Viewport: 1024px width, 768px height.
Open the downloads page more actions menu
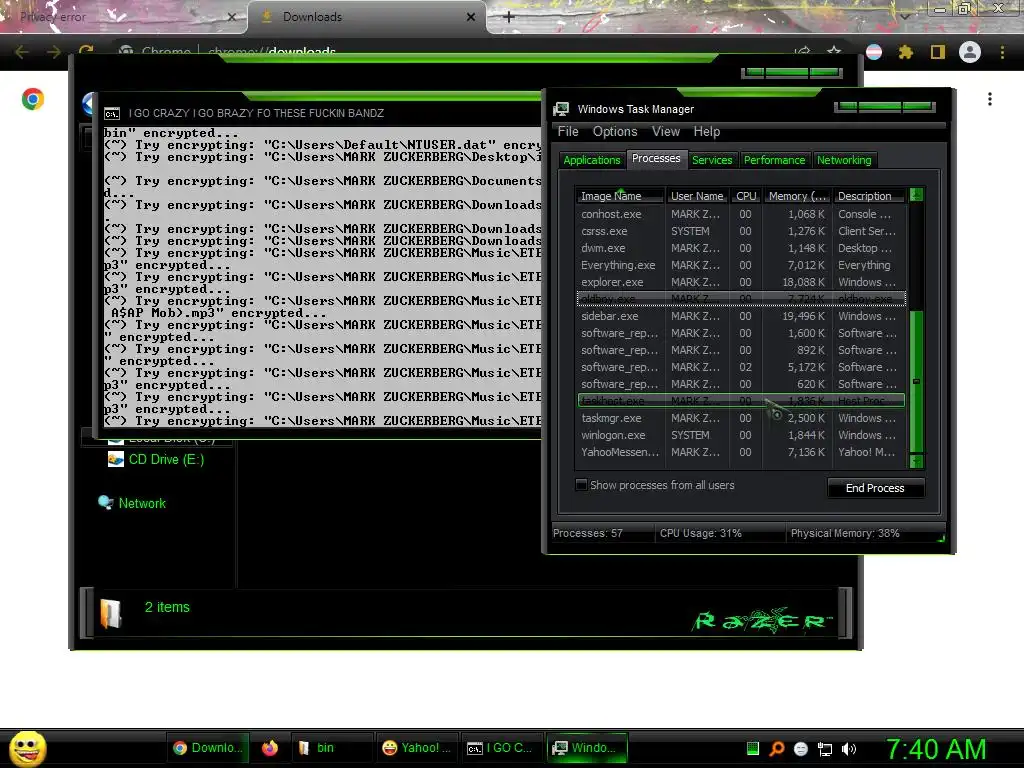click(990, 99)
